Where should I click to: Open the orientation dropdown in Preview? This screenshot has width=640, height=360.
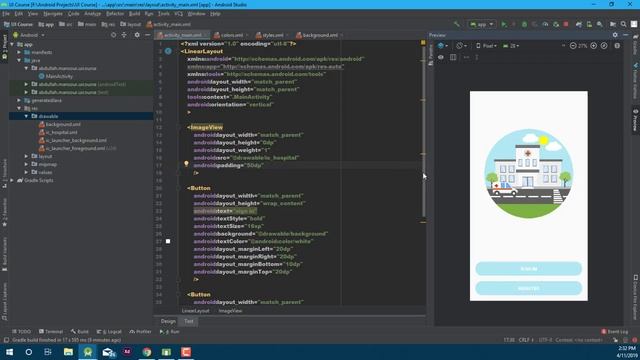click(462, 46)
